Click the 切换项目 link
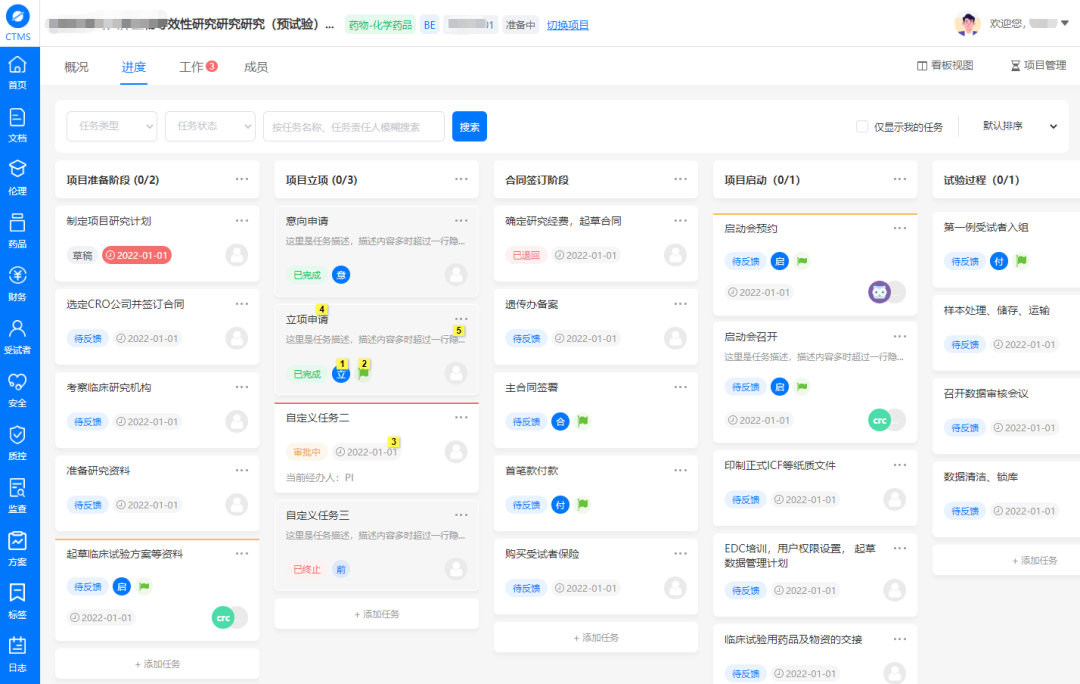1080x684 pixels. (x=568, y=25)
